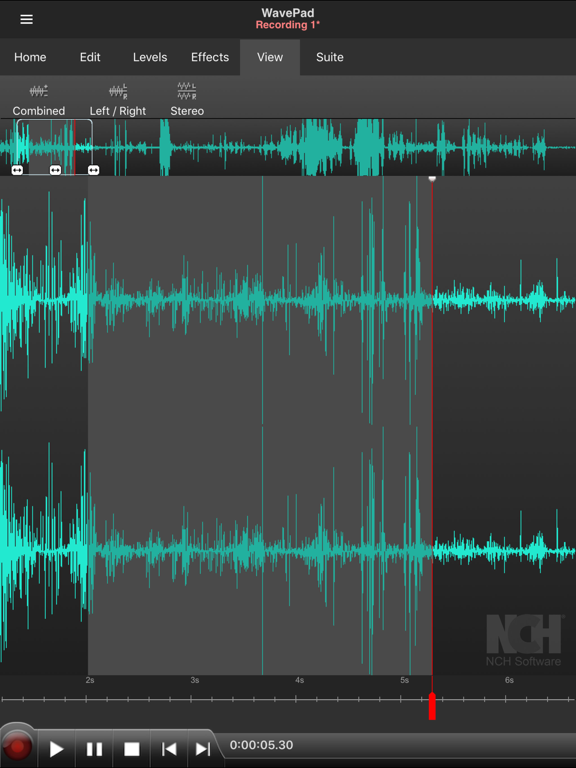Click the Recording 1* file title
Image resolution: width=576 pixels, height=768 pixels.
[288, 25]
